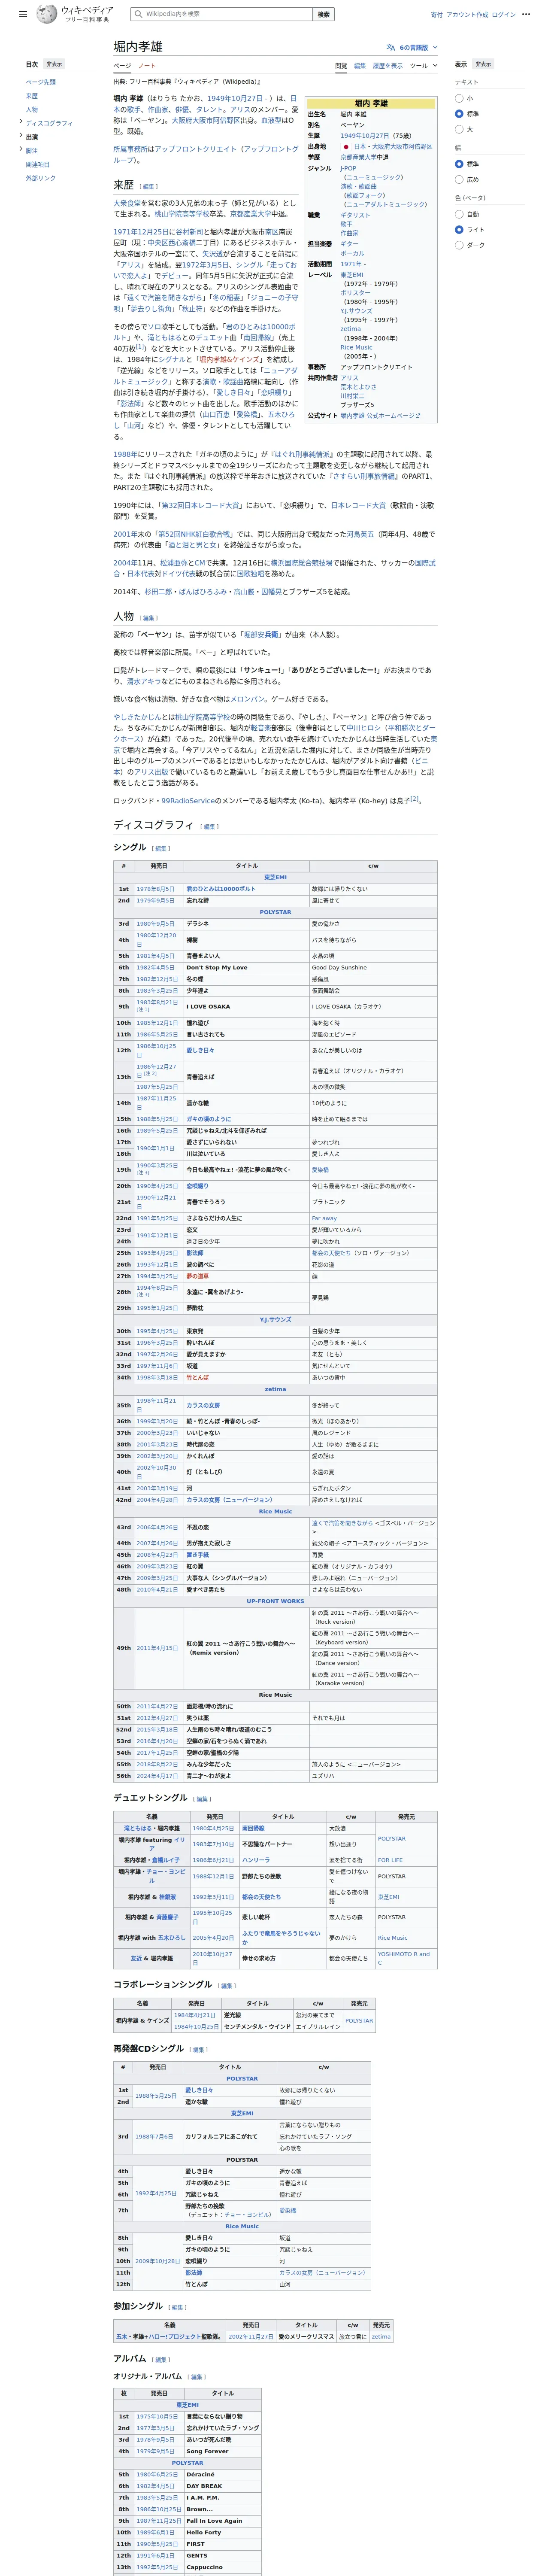
Task: Edit the デュエットシングル section
Action: point(202,1799)
